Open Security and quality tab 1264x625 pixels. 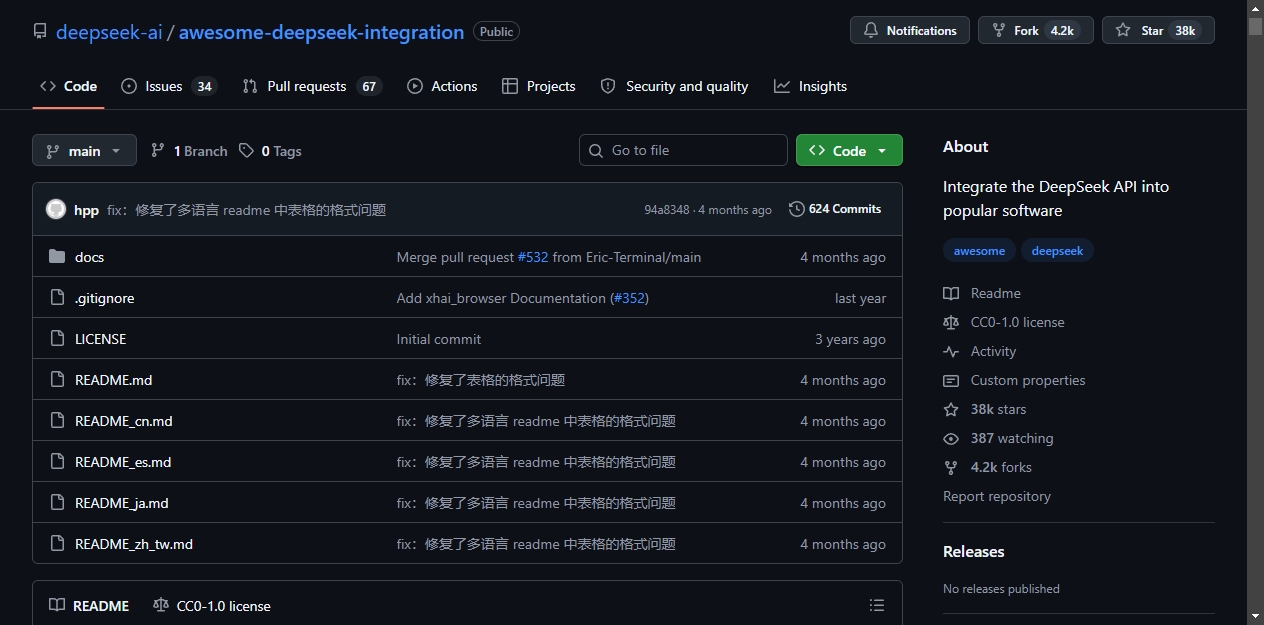(x=674, y=86)
